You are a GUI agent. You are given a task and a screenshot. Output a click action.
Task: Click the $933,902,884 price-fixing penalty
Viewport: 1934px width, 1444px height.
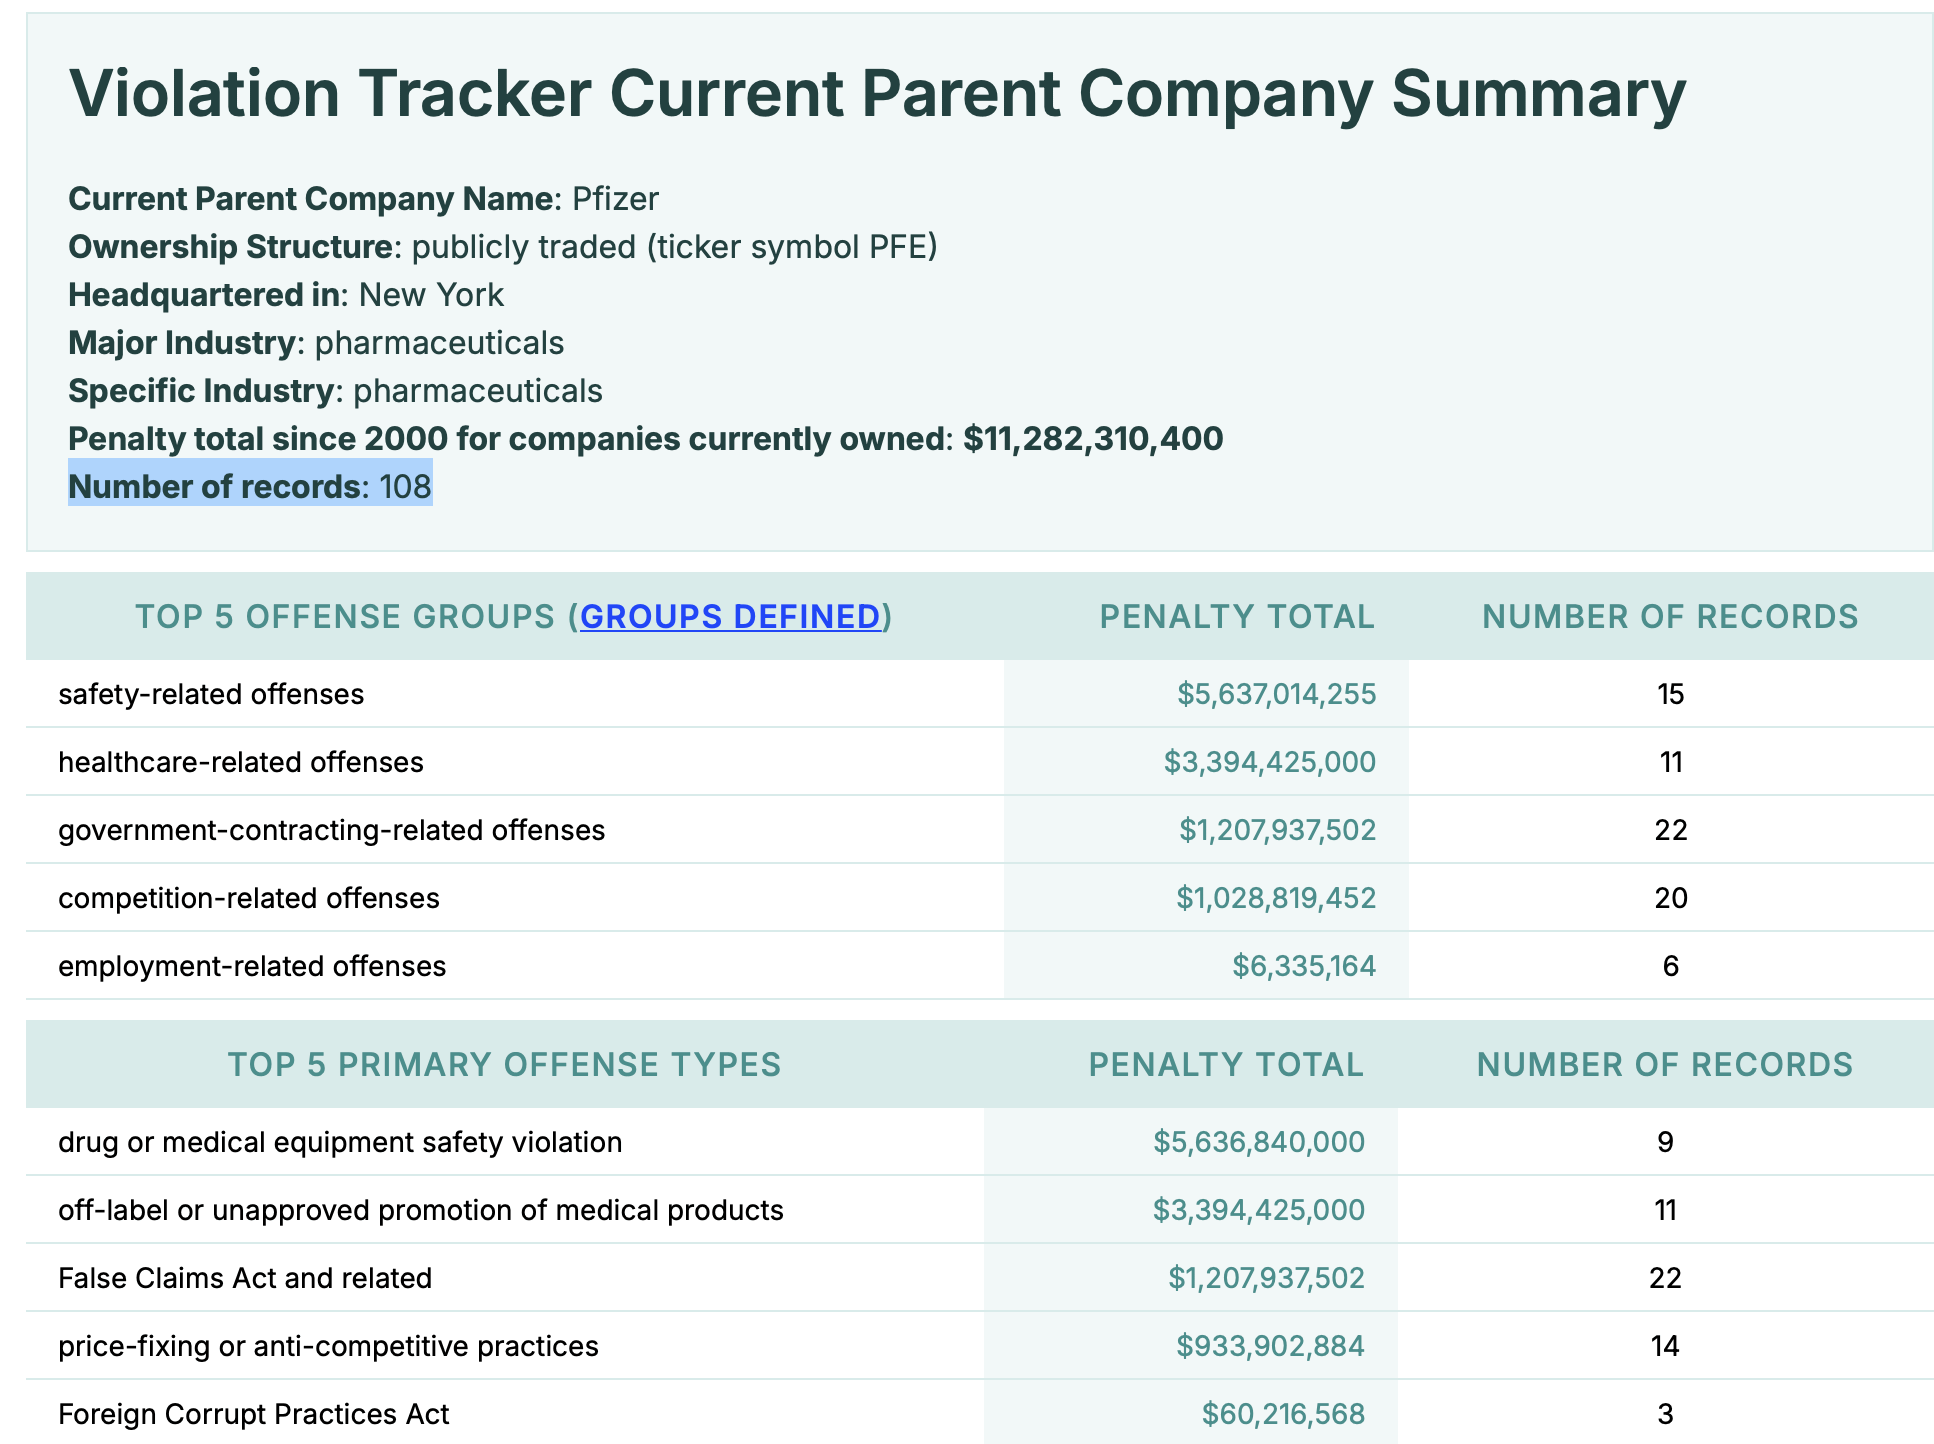1271,1346
